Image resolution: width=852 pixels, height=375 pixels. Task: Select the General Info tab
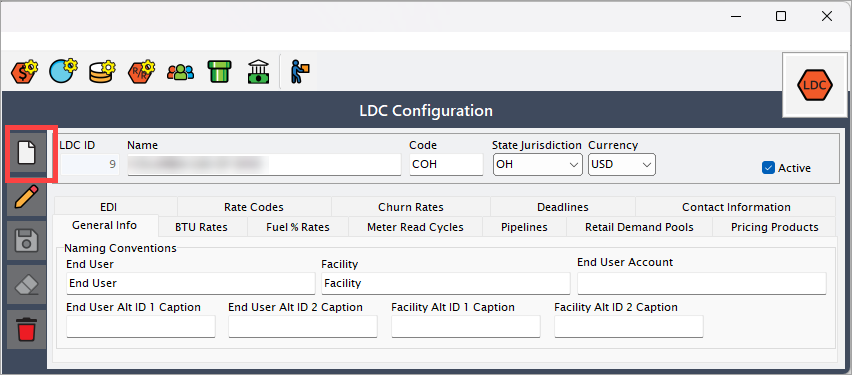(x=105, y=225)
